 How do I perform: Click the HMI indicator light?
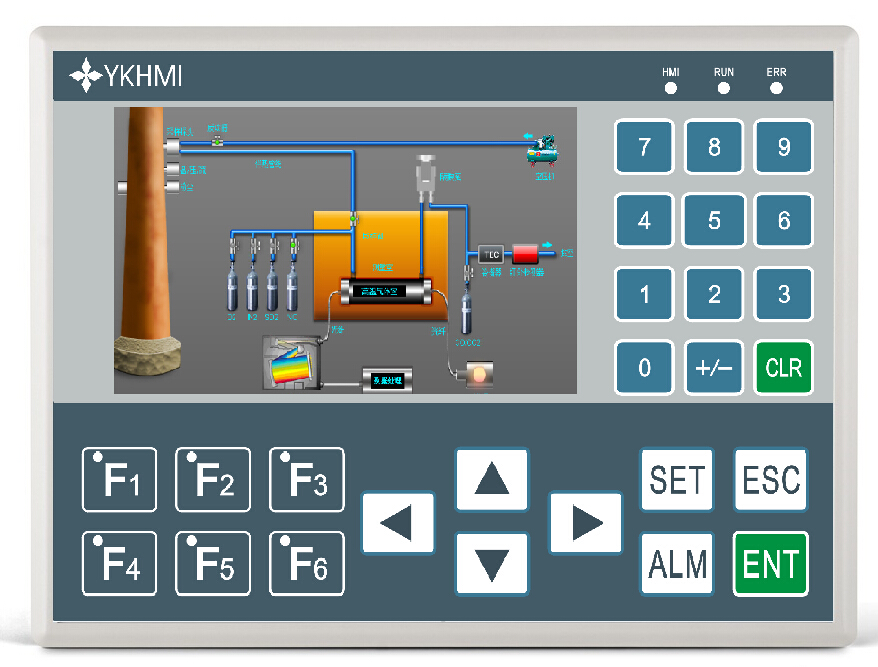(670, 88)
